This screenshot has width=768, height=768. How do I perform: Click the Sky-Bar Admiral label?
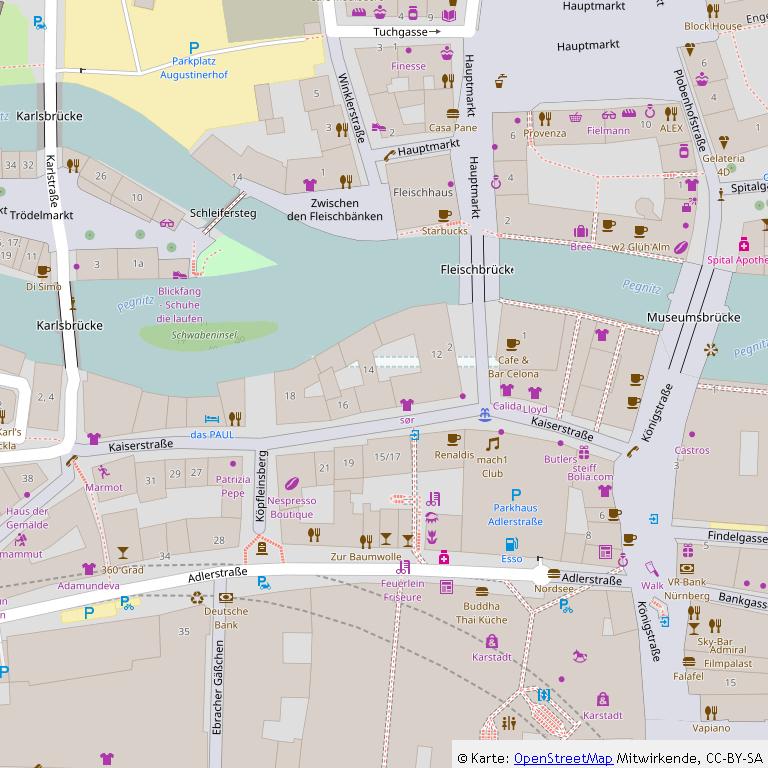[x=721, y=646]
